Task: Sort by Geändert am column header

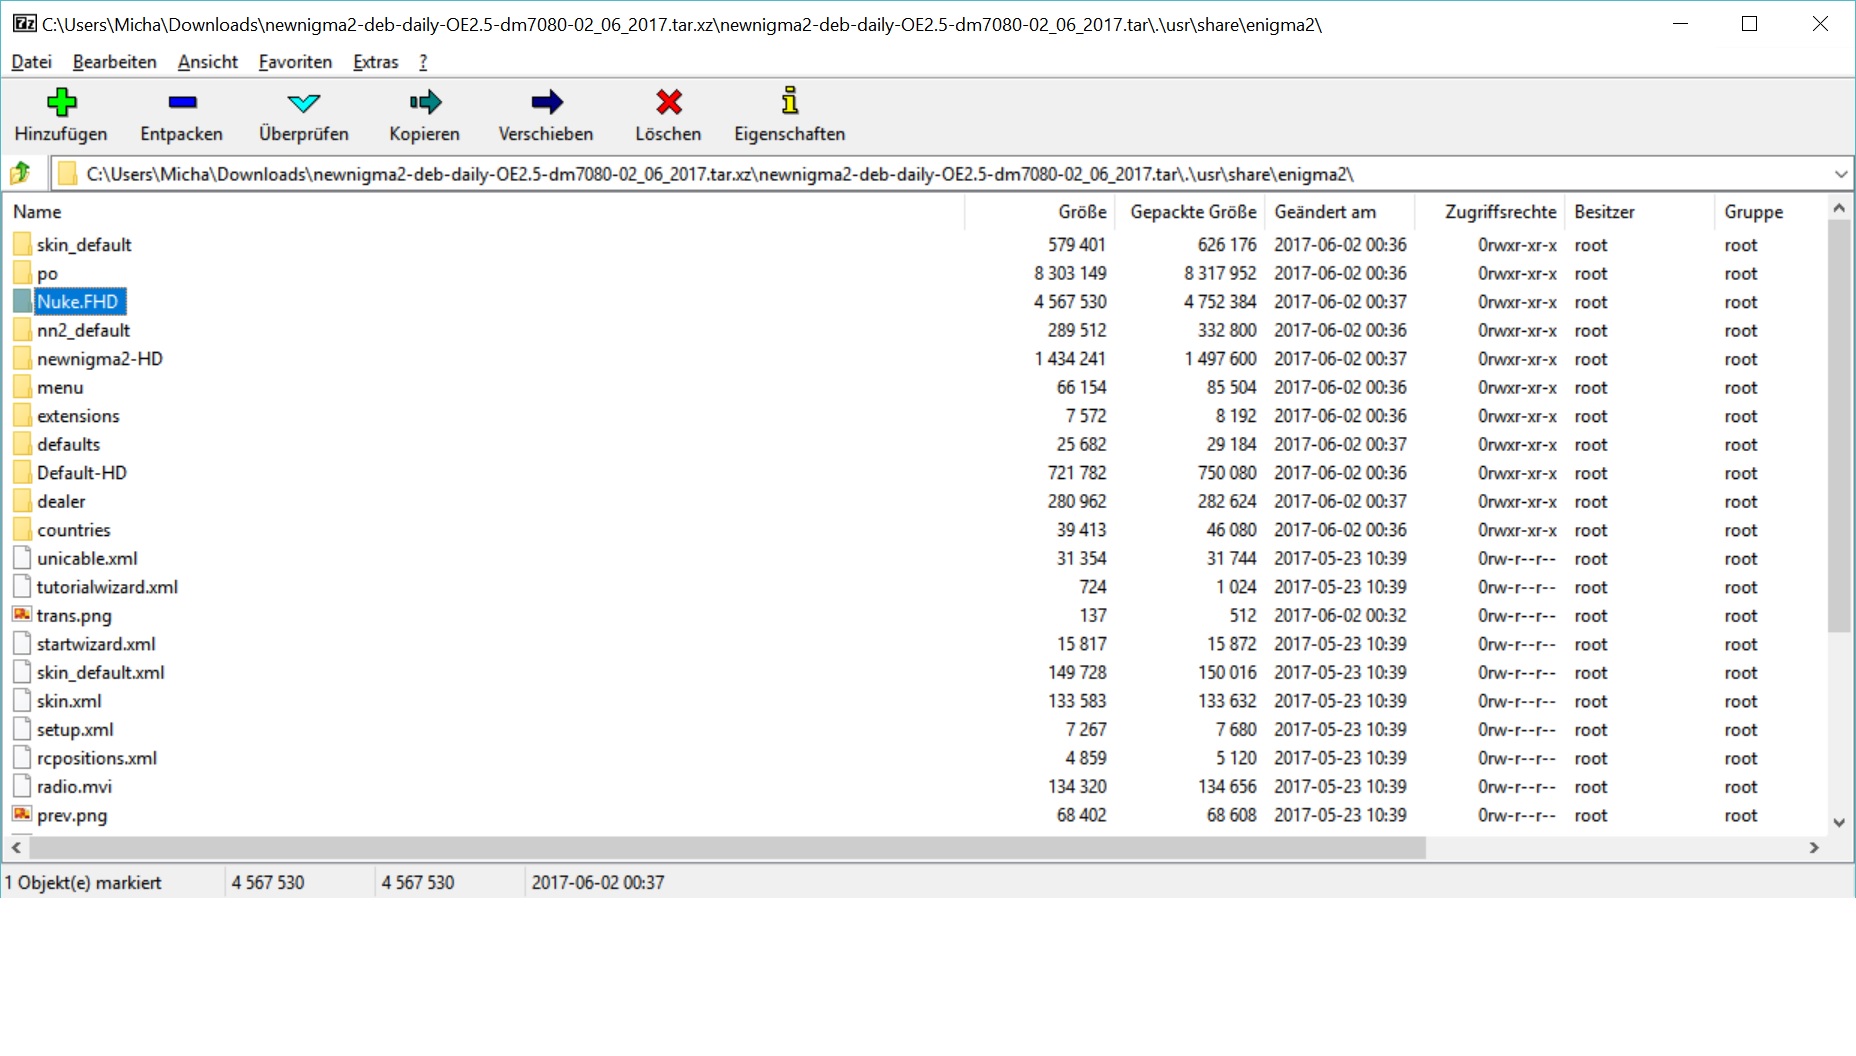Action: (x=1325, y=212)
